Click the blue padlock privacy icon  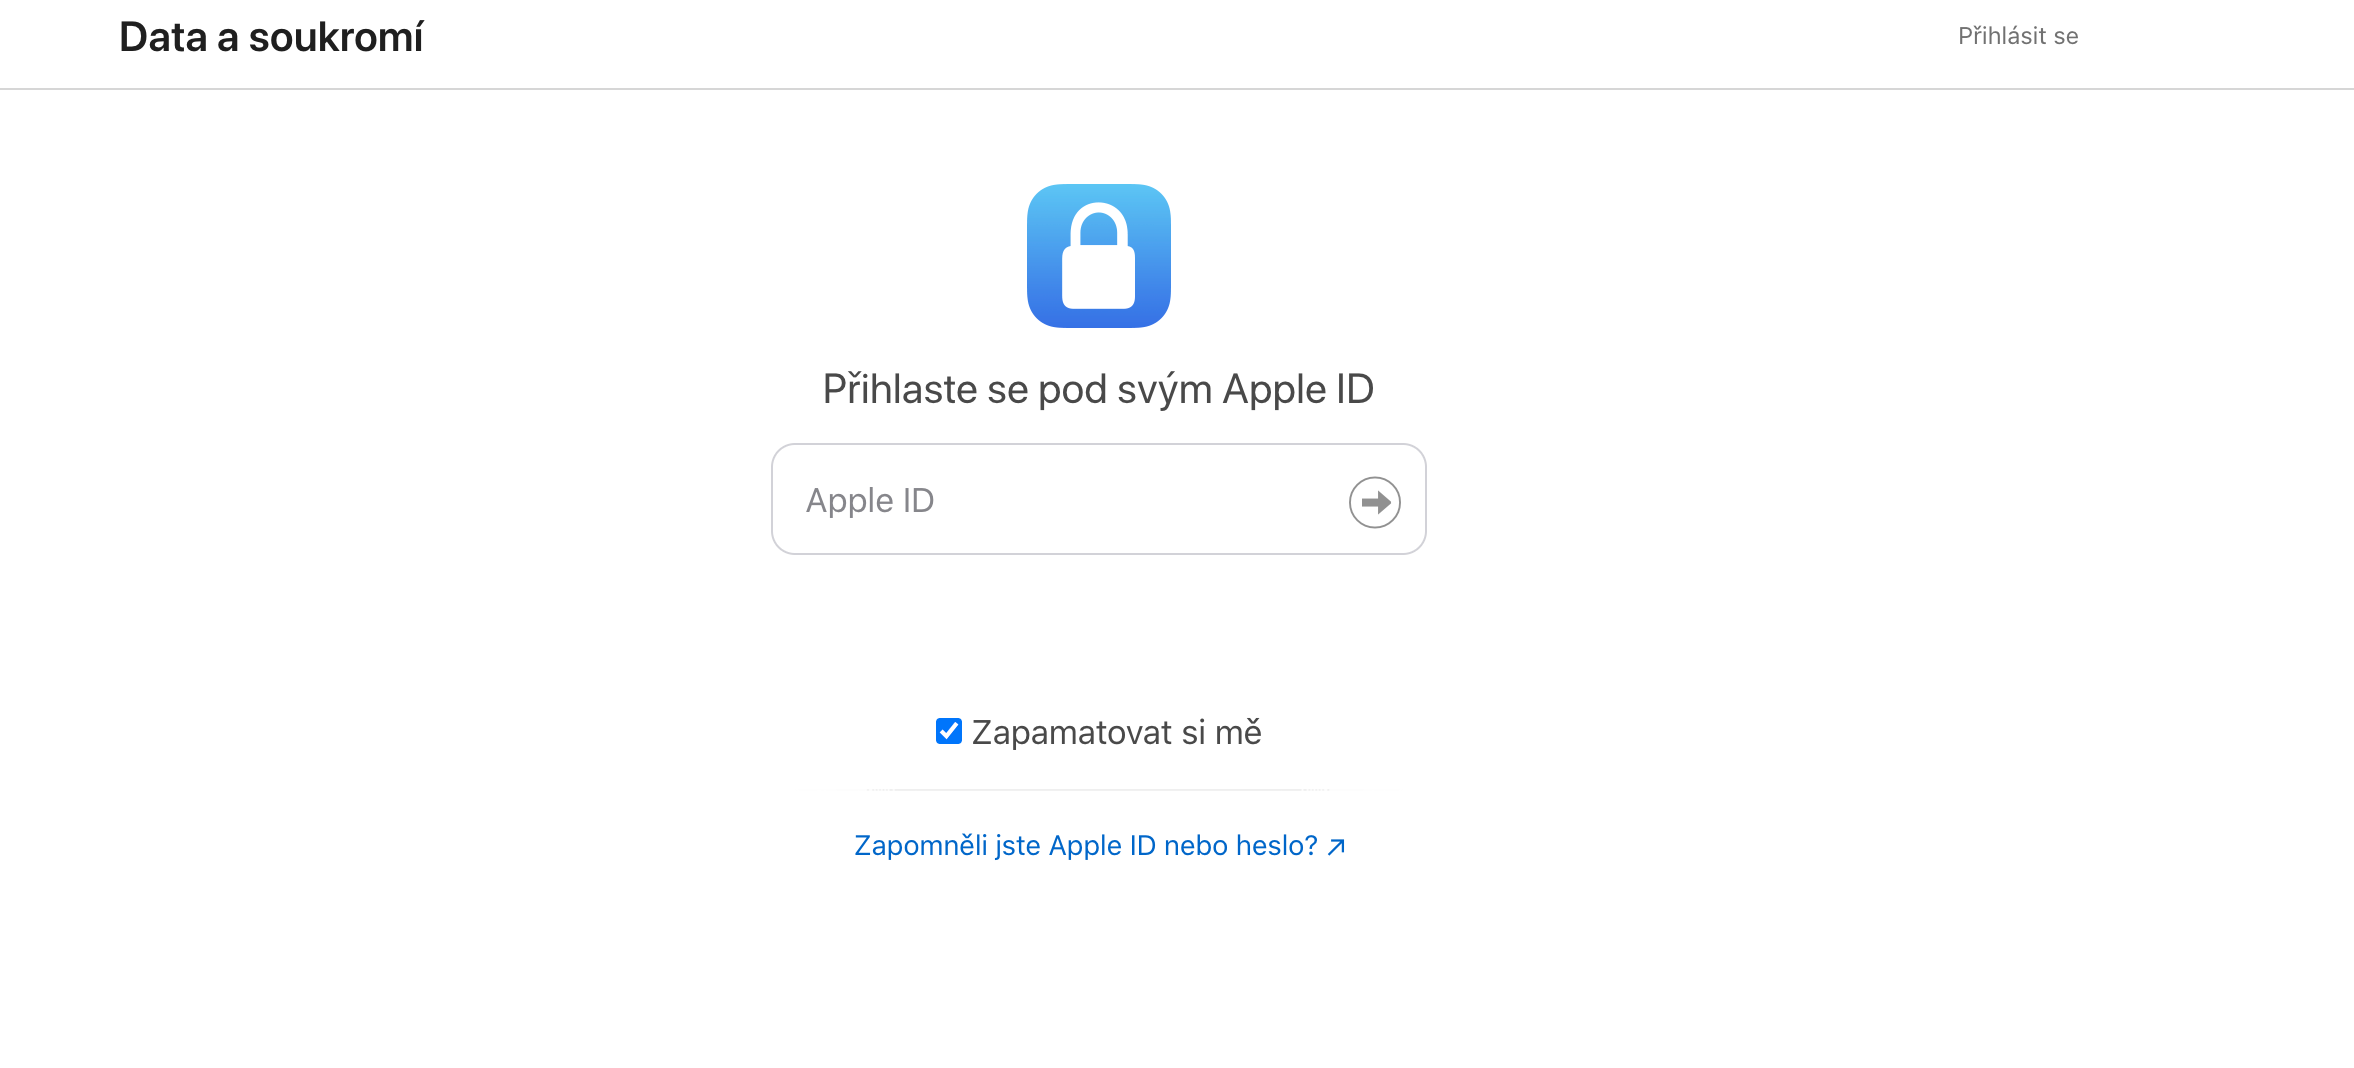pos(1098,256)
